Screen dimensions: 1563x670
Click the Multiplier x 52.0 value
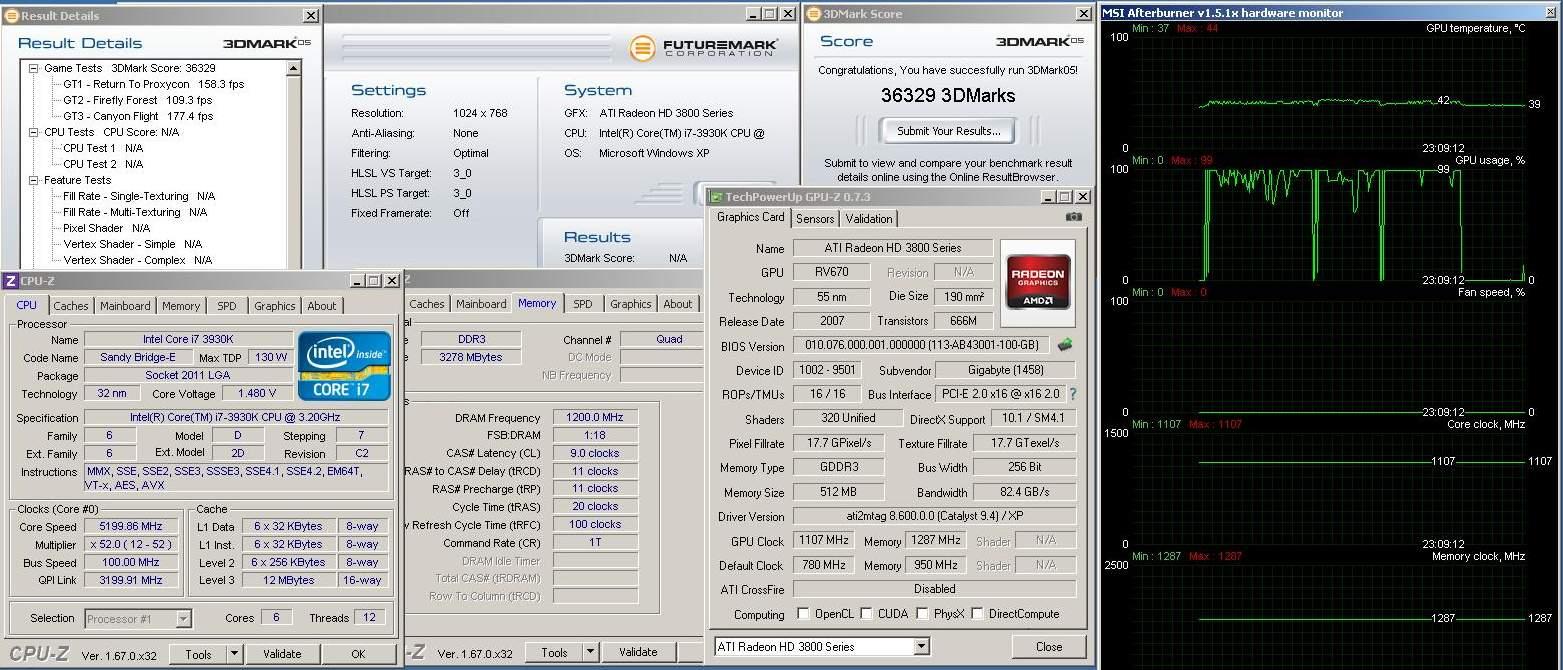pos(132,545)
